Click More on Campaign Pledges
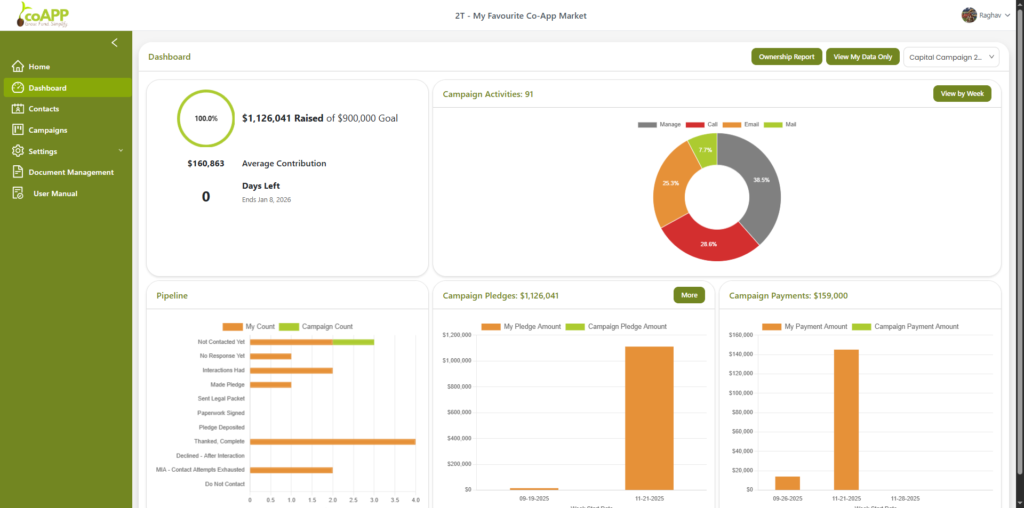This screenshot has width=1024, height=508. [x=689, y=295]
